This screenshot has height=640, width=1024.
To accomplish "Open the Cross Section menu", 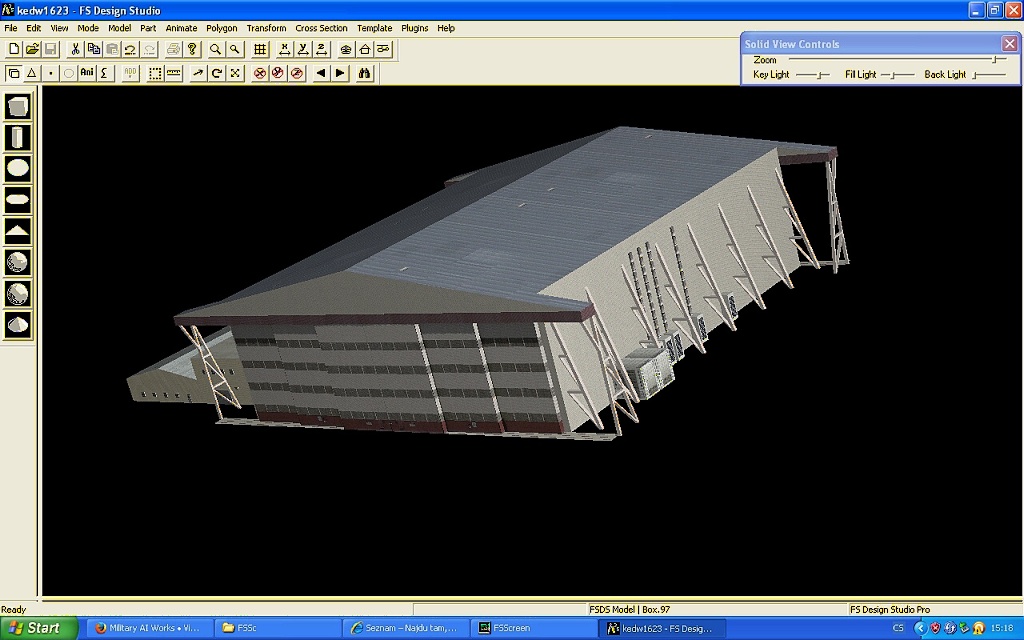I will pyautogui.click(x=321, y=28).
